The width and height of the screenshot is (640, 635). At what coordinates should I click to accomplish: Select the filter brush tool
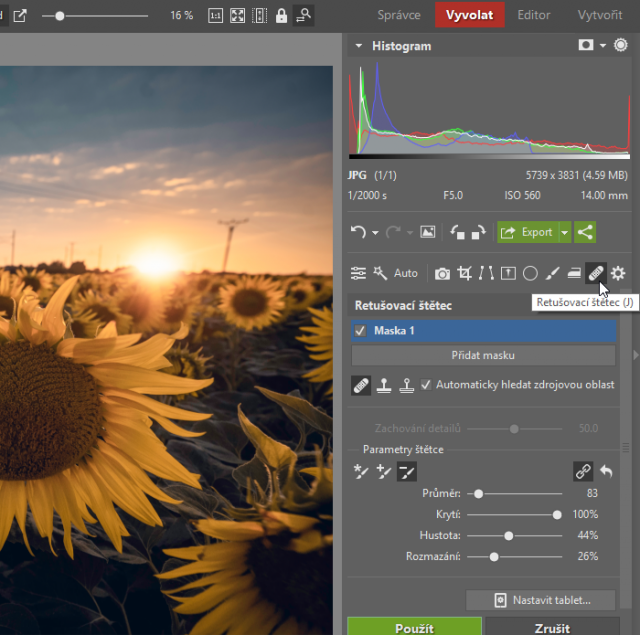coord(552,273)
